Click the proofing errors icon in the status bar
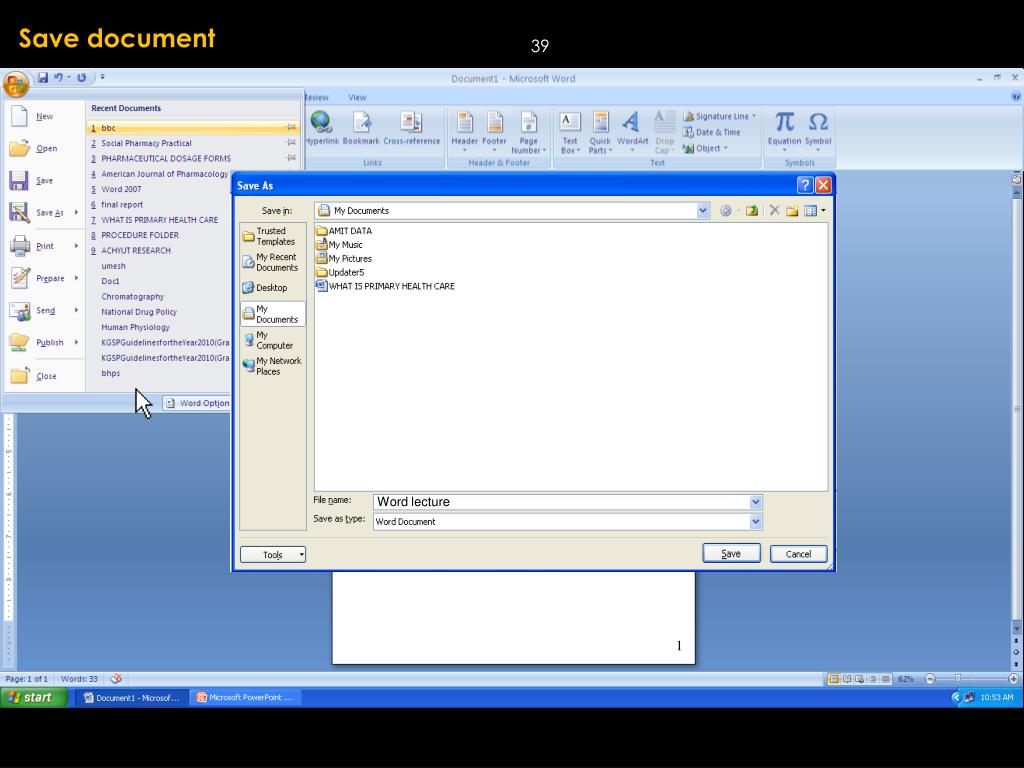This screenshot has width=1024, height=768. coord(116,679)
